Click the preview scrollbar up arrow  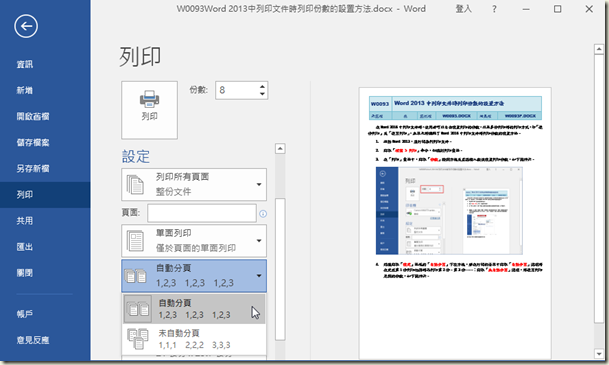coord(599,49)
